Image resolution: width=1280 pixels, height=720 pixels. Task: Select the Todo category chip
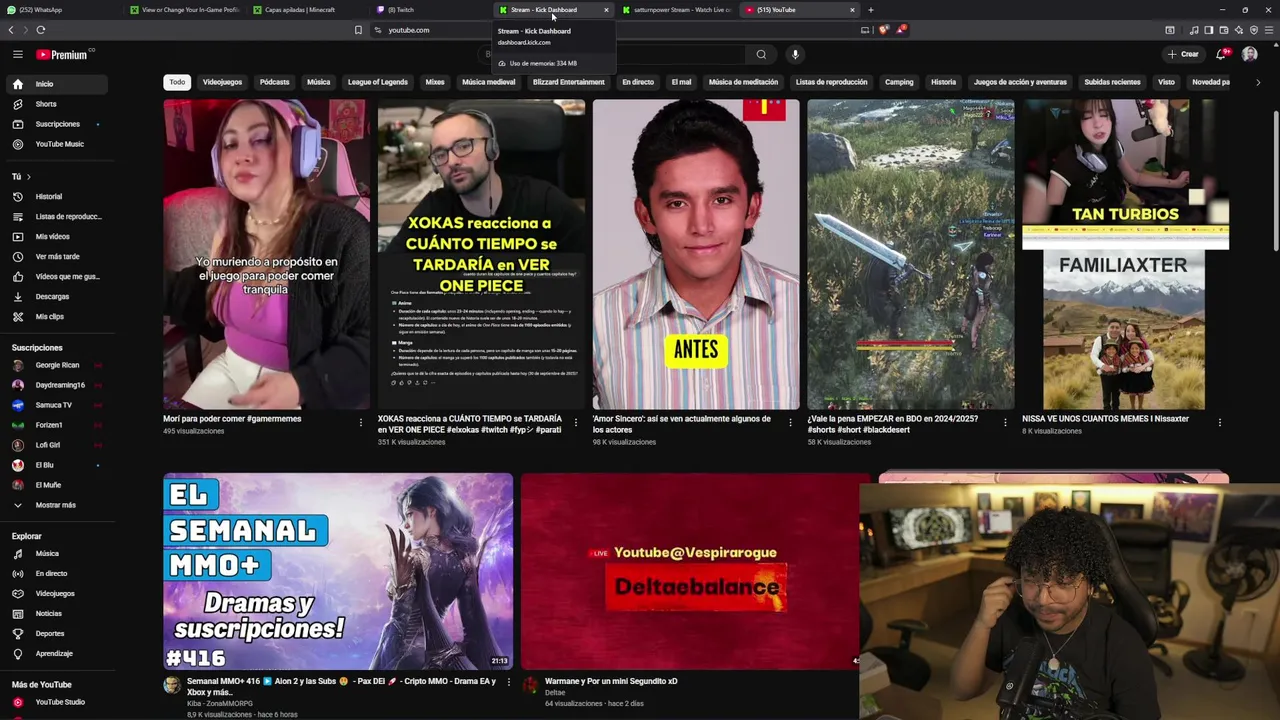(x=177, y=82)
